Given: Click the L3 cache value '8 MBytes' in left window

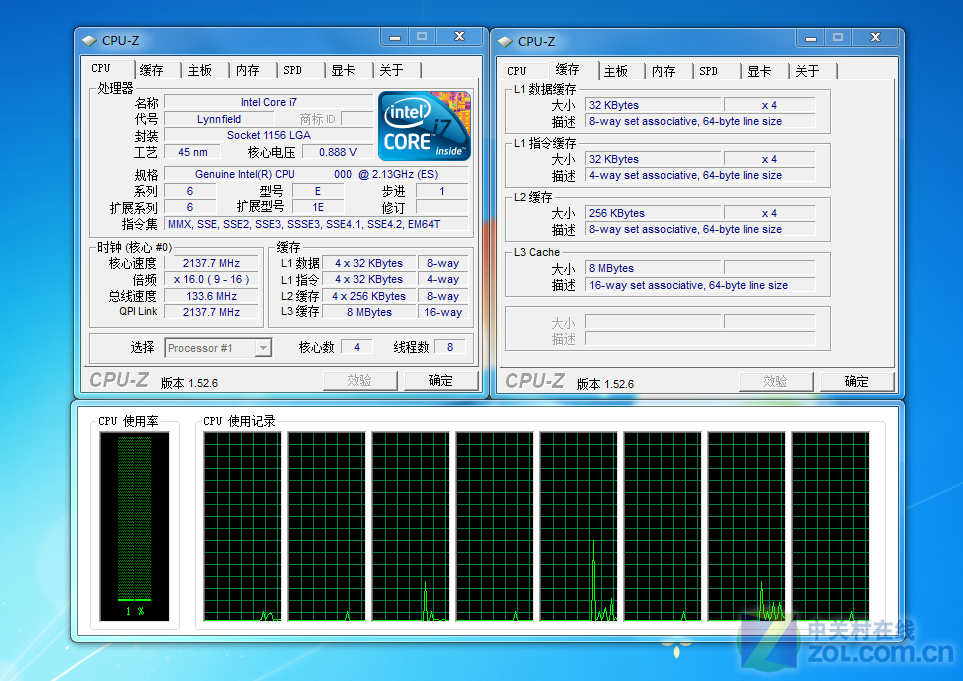Looking at the screenshot, I should (x=369, y=312).
